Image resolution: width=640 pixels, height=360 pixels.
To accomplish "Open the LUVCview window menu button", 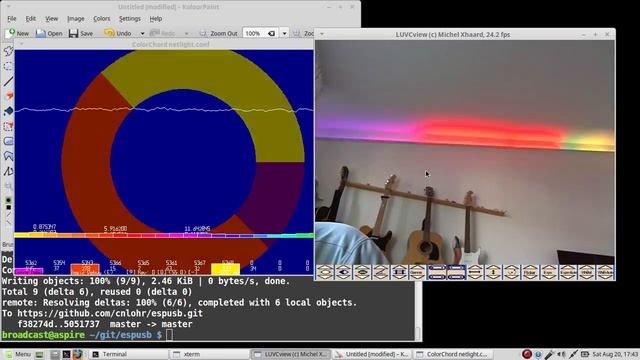I will coord(322,34).
